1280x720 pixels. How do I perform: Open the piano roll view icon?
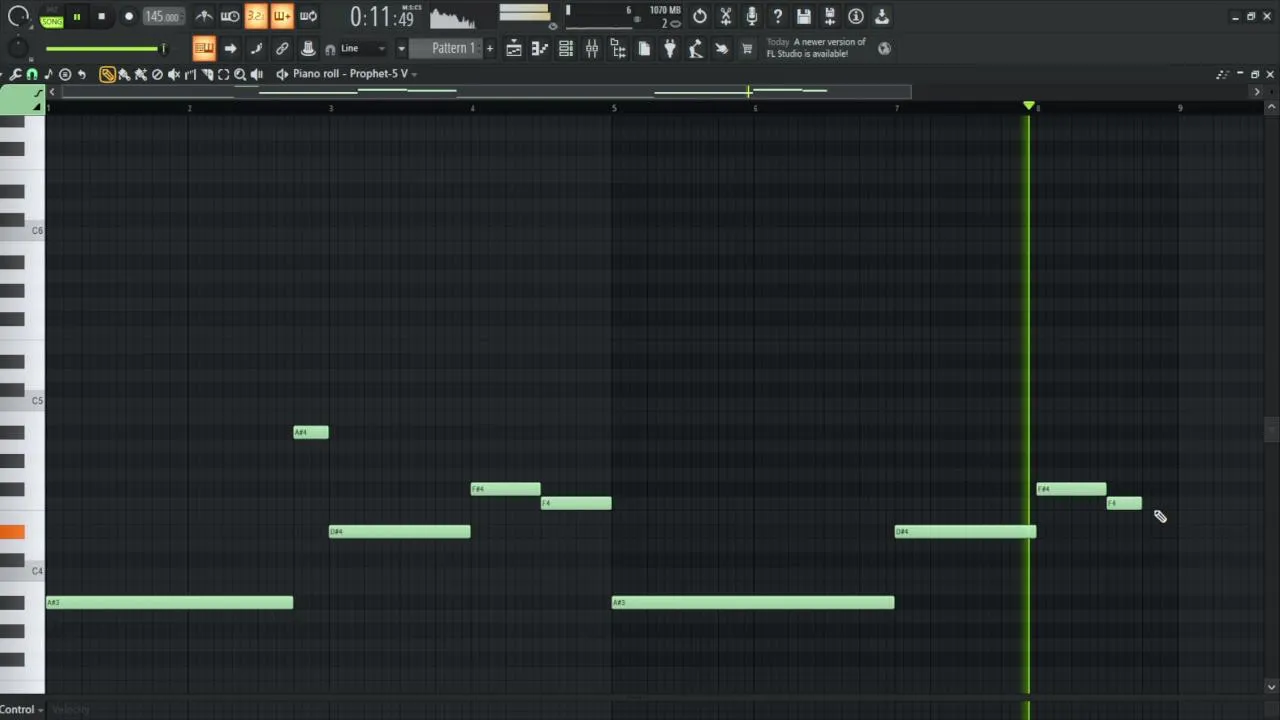tap(540, 48)
